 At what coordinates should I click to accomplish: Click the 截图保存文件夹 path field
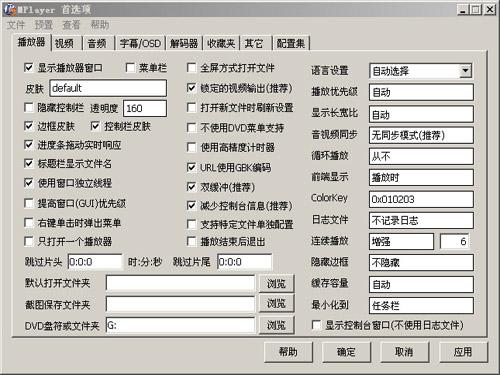180,304
